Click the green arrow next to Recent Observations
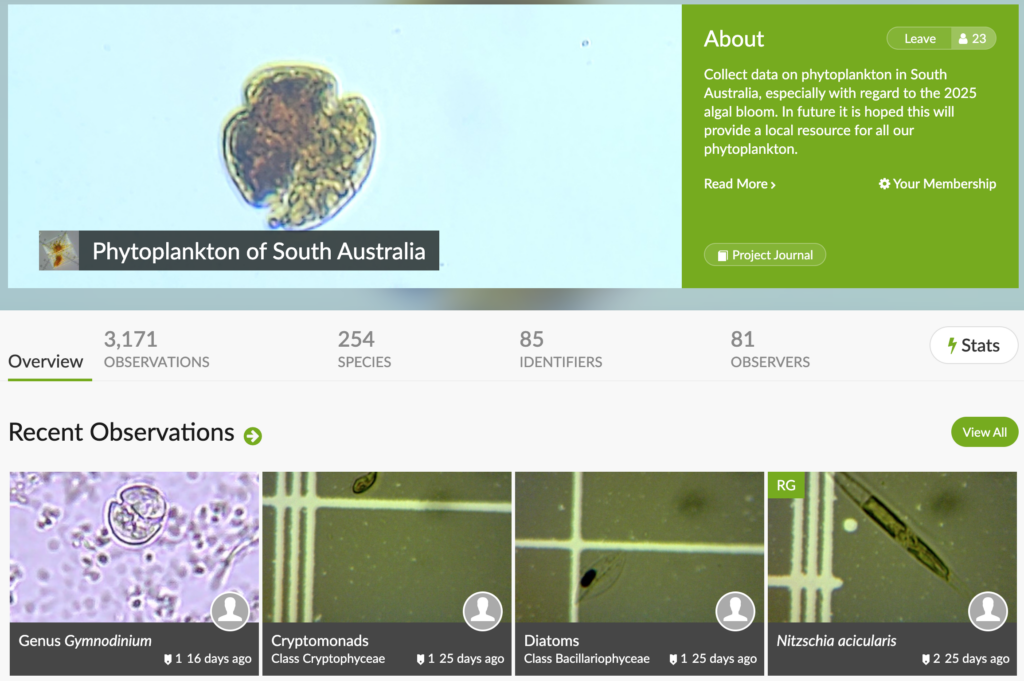 (x=253, y=435)
